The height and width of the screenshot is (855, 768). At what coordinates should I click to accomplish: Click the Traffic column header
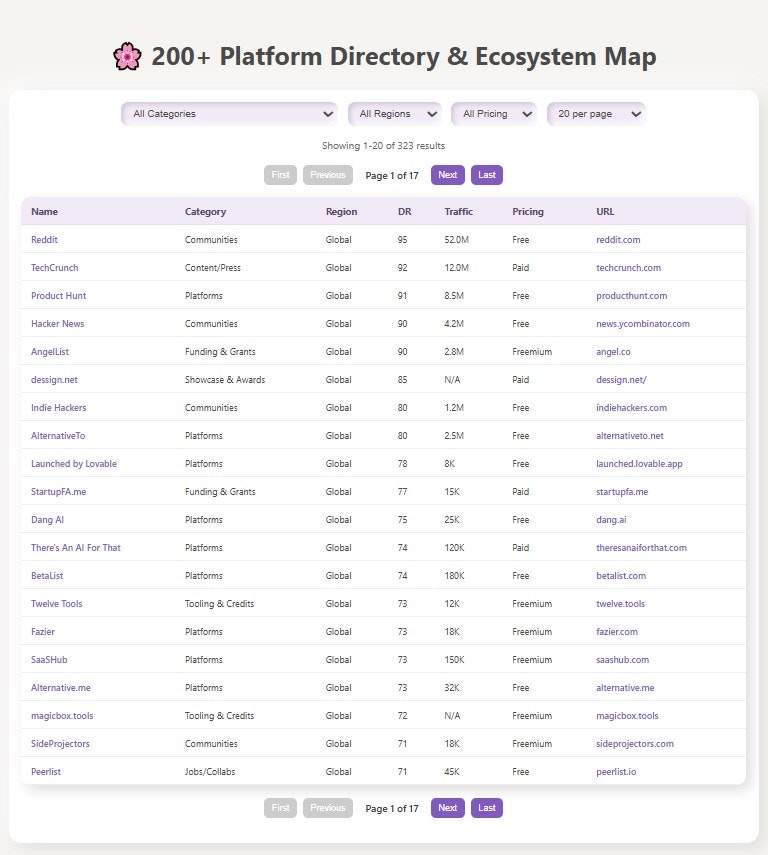pyautogui.click(x=458, y=212)
